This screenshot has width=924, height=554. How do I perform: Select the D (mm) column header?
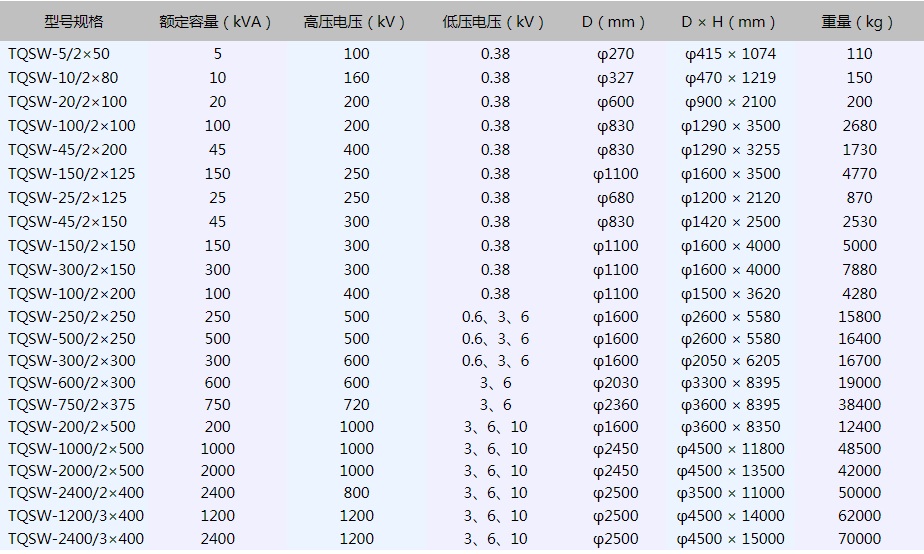pyautogui.click(x=613, y=22)
